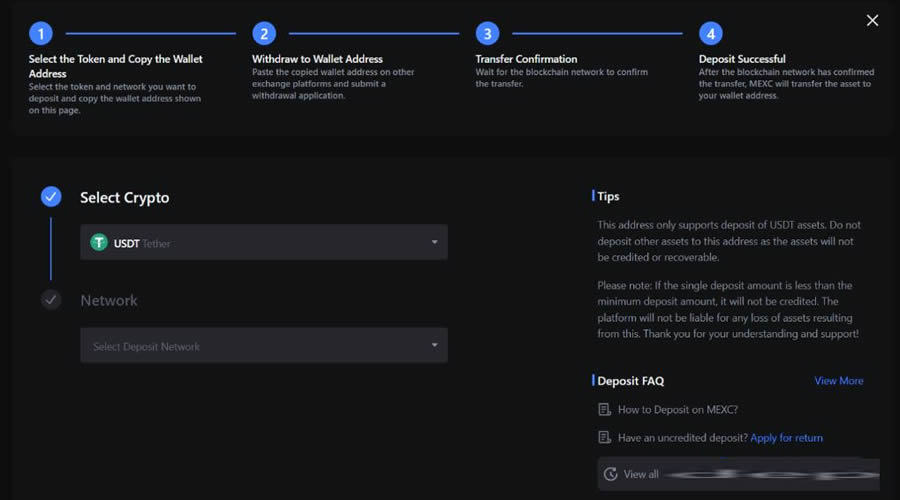This screenshot has height=500, width=900.
Task: Click the Apply for return link
Action: coord(786,437)
